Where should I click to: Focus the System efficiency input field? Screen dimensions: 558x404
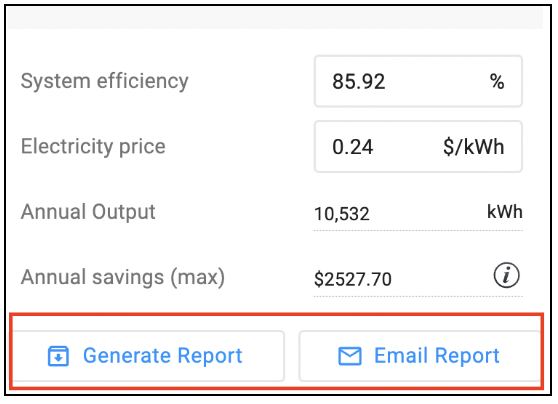click(x=418, y=81)
